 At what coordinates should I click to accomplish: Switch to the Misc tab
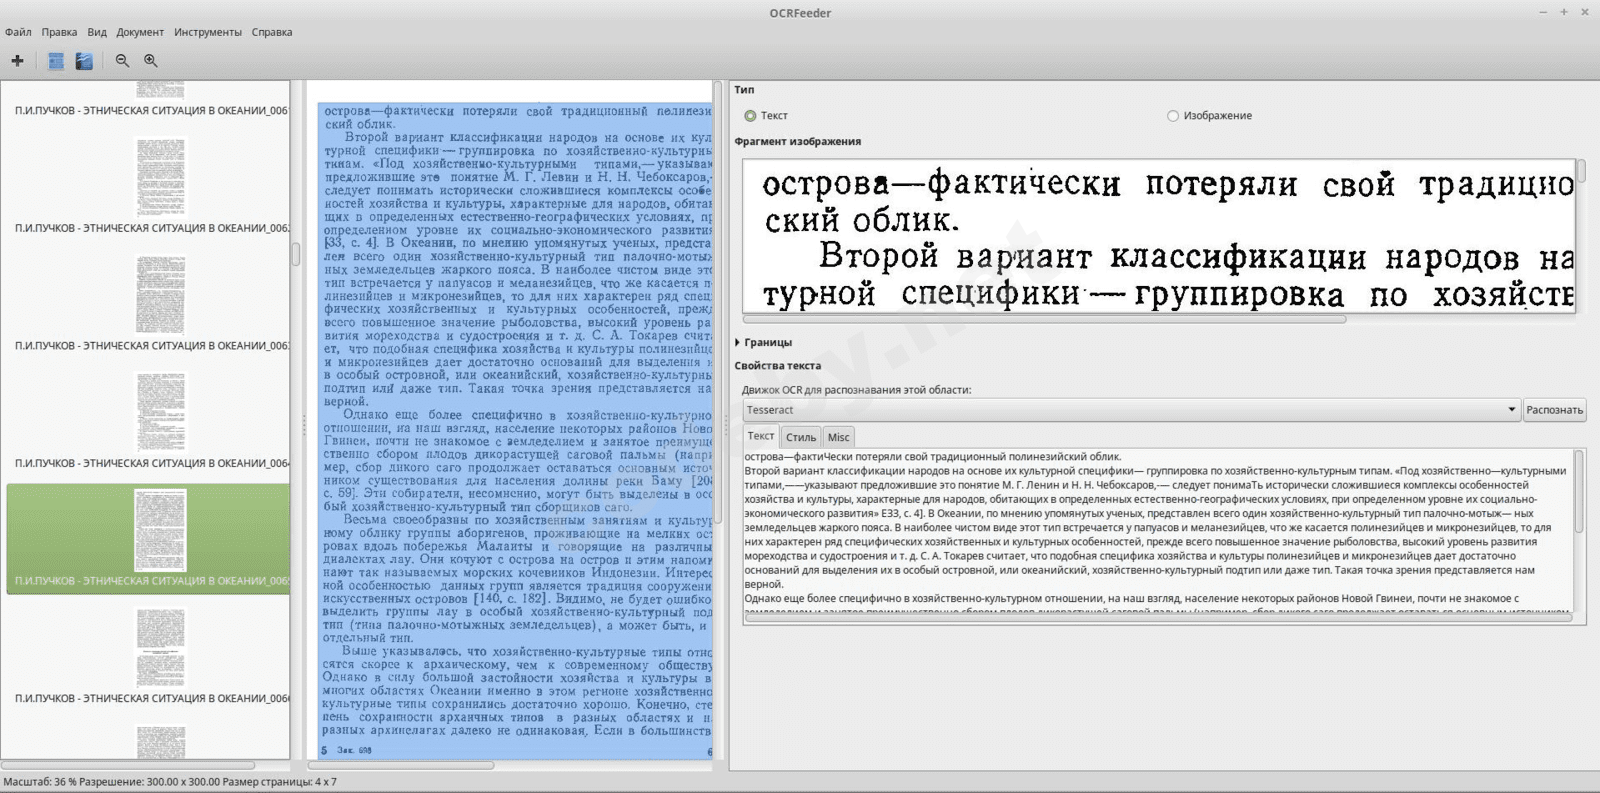point(838,437)
